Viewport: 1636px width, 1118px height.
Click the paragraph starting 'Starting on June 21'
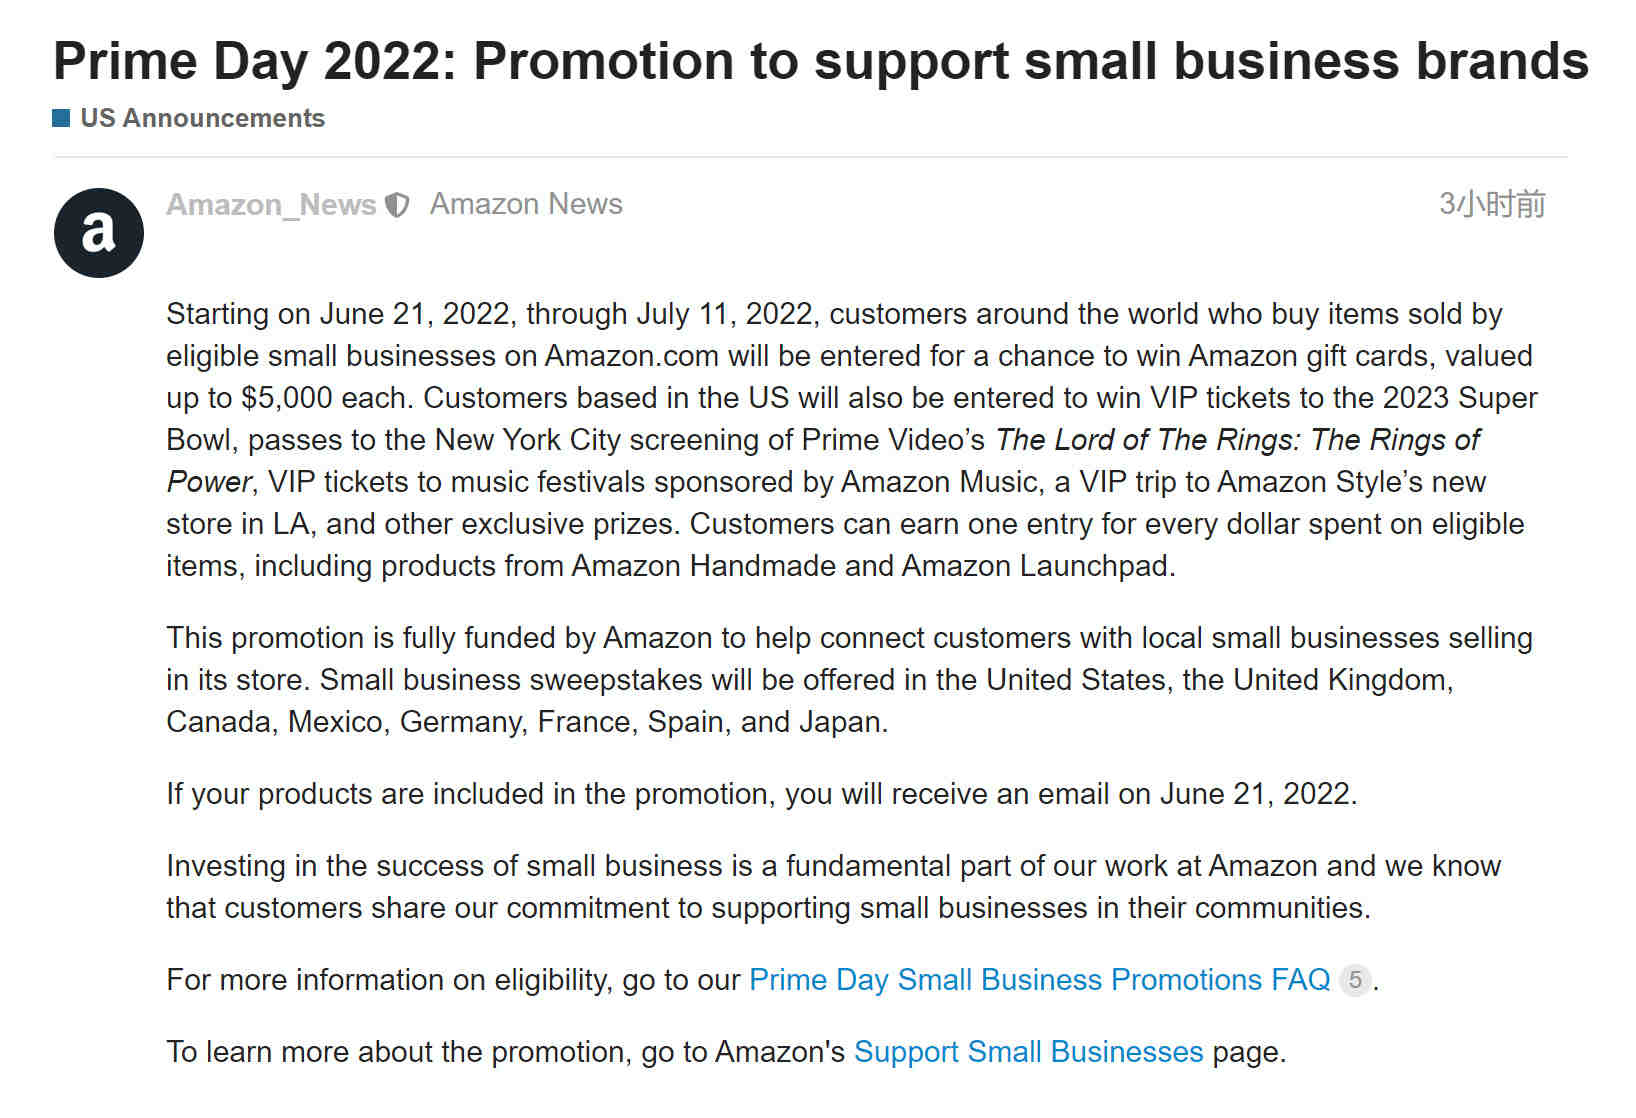point(852,440)
